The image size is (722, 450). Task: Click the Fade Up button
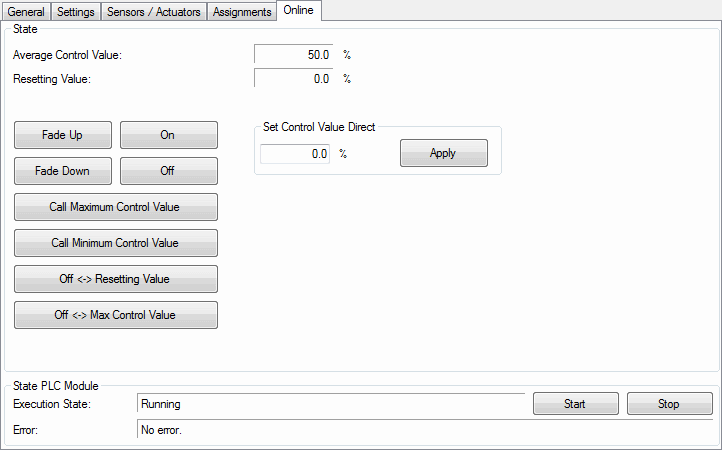pos(63,135)
